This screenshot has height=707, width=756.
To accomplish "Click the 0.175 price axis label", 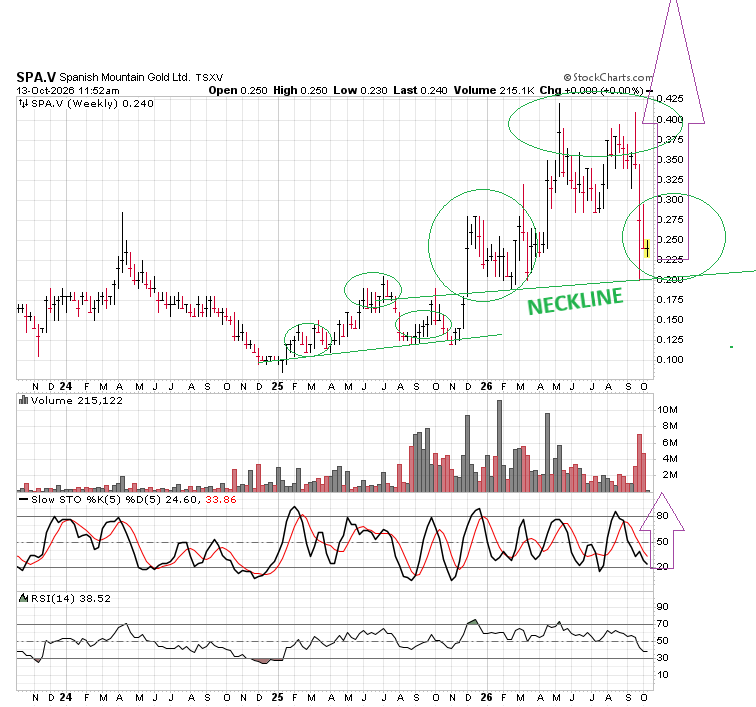I will [670, 299].
